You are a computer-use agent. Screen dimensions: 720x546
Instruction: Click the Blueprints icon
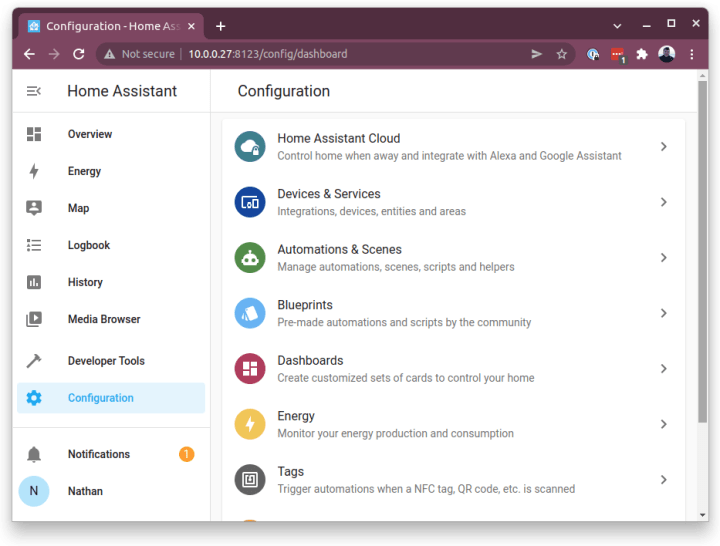point(250,313)
